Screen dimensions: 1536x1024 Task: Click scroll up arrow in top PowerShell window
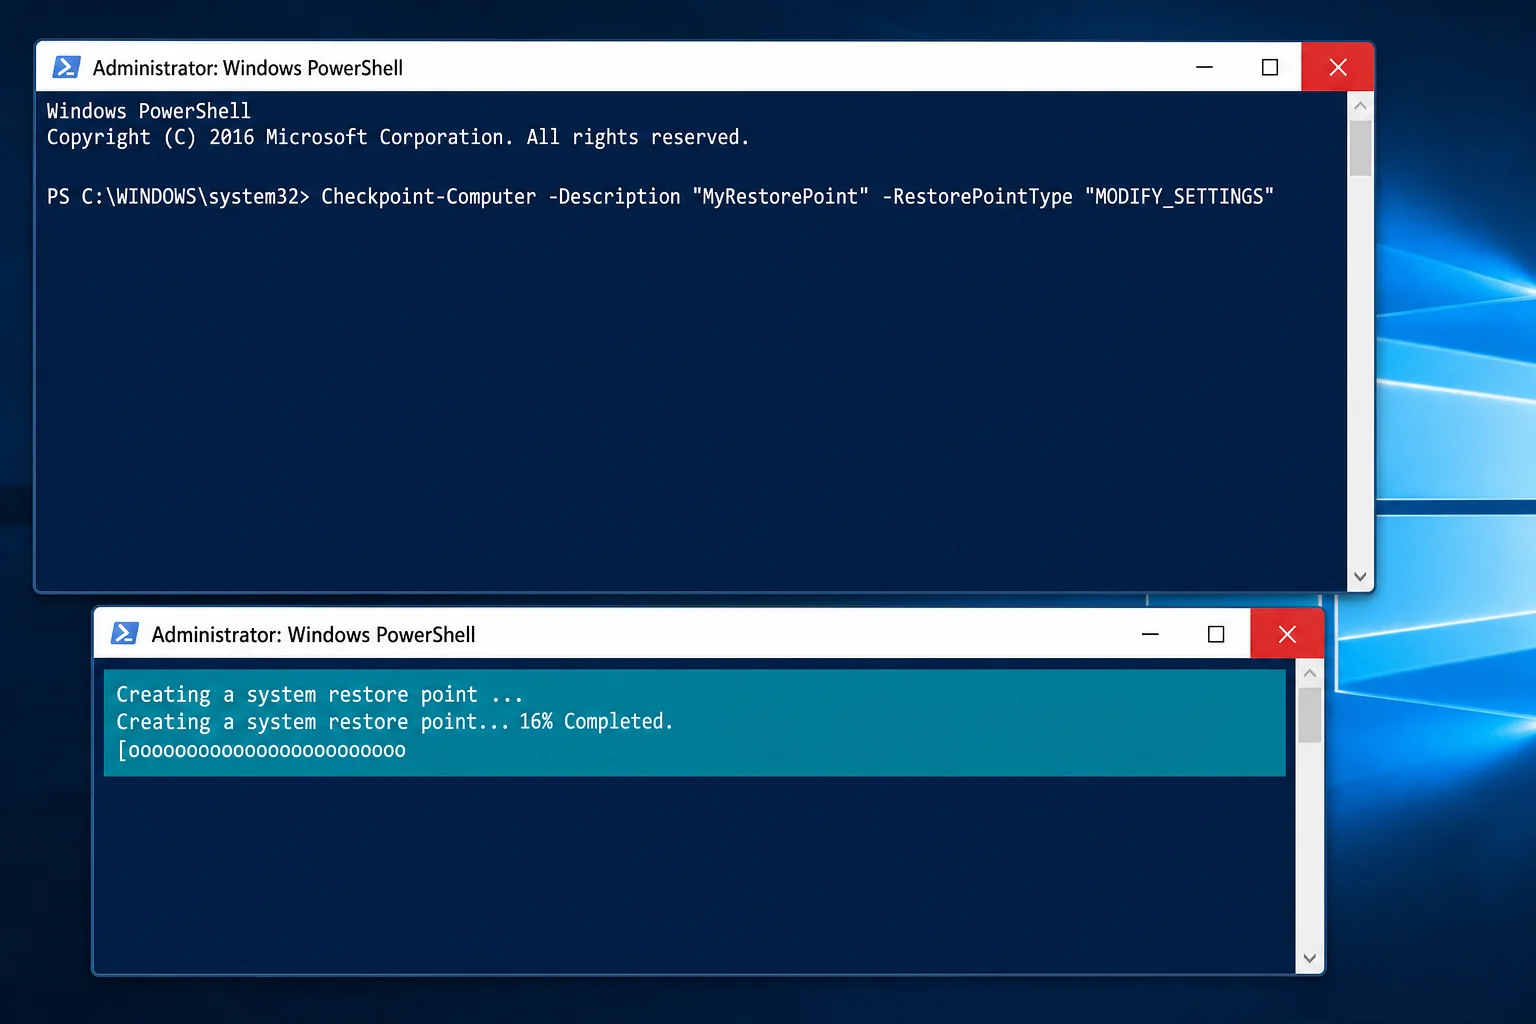(x=1360, y=106)
